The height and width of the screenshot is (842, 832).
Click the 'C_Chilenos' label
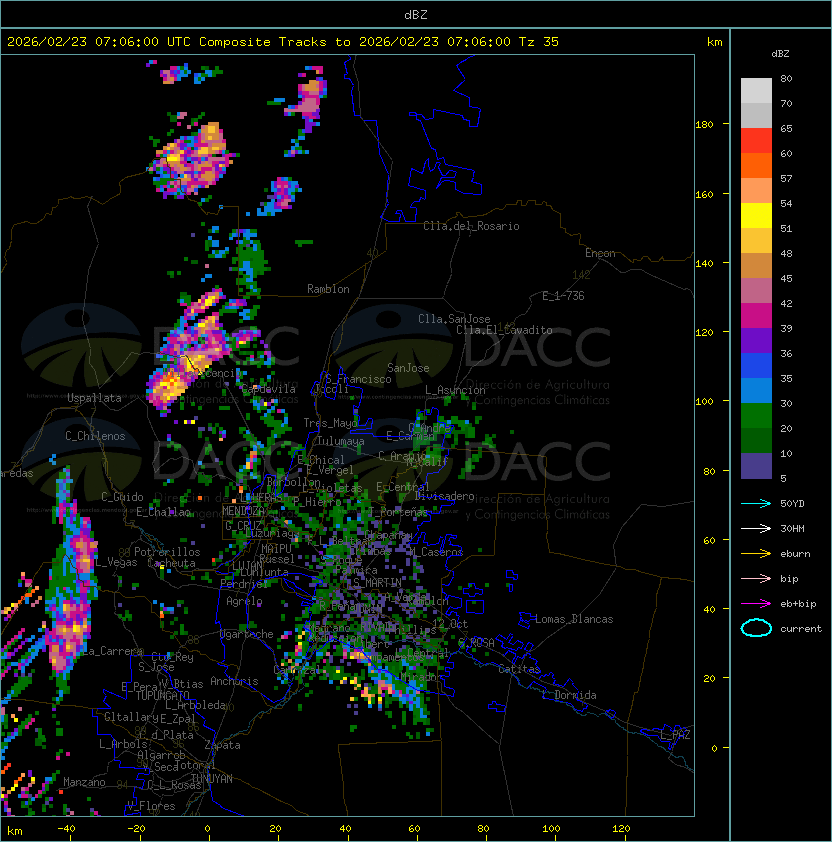95,436
